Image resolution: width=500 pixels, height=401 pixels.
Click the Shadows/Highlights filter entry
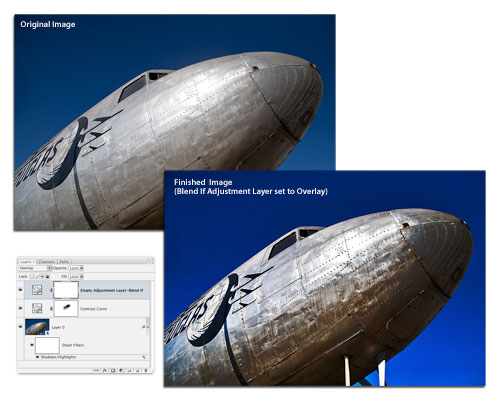[58, 357]
